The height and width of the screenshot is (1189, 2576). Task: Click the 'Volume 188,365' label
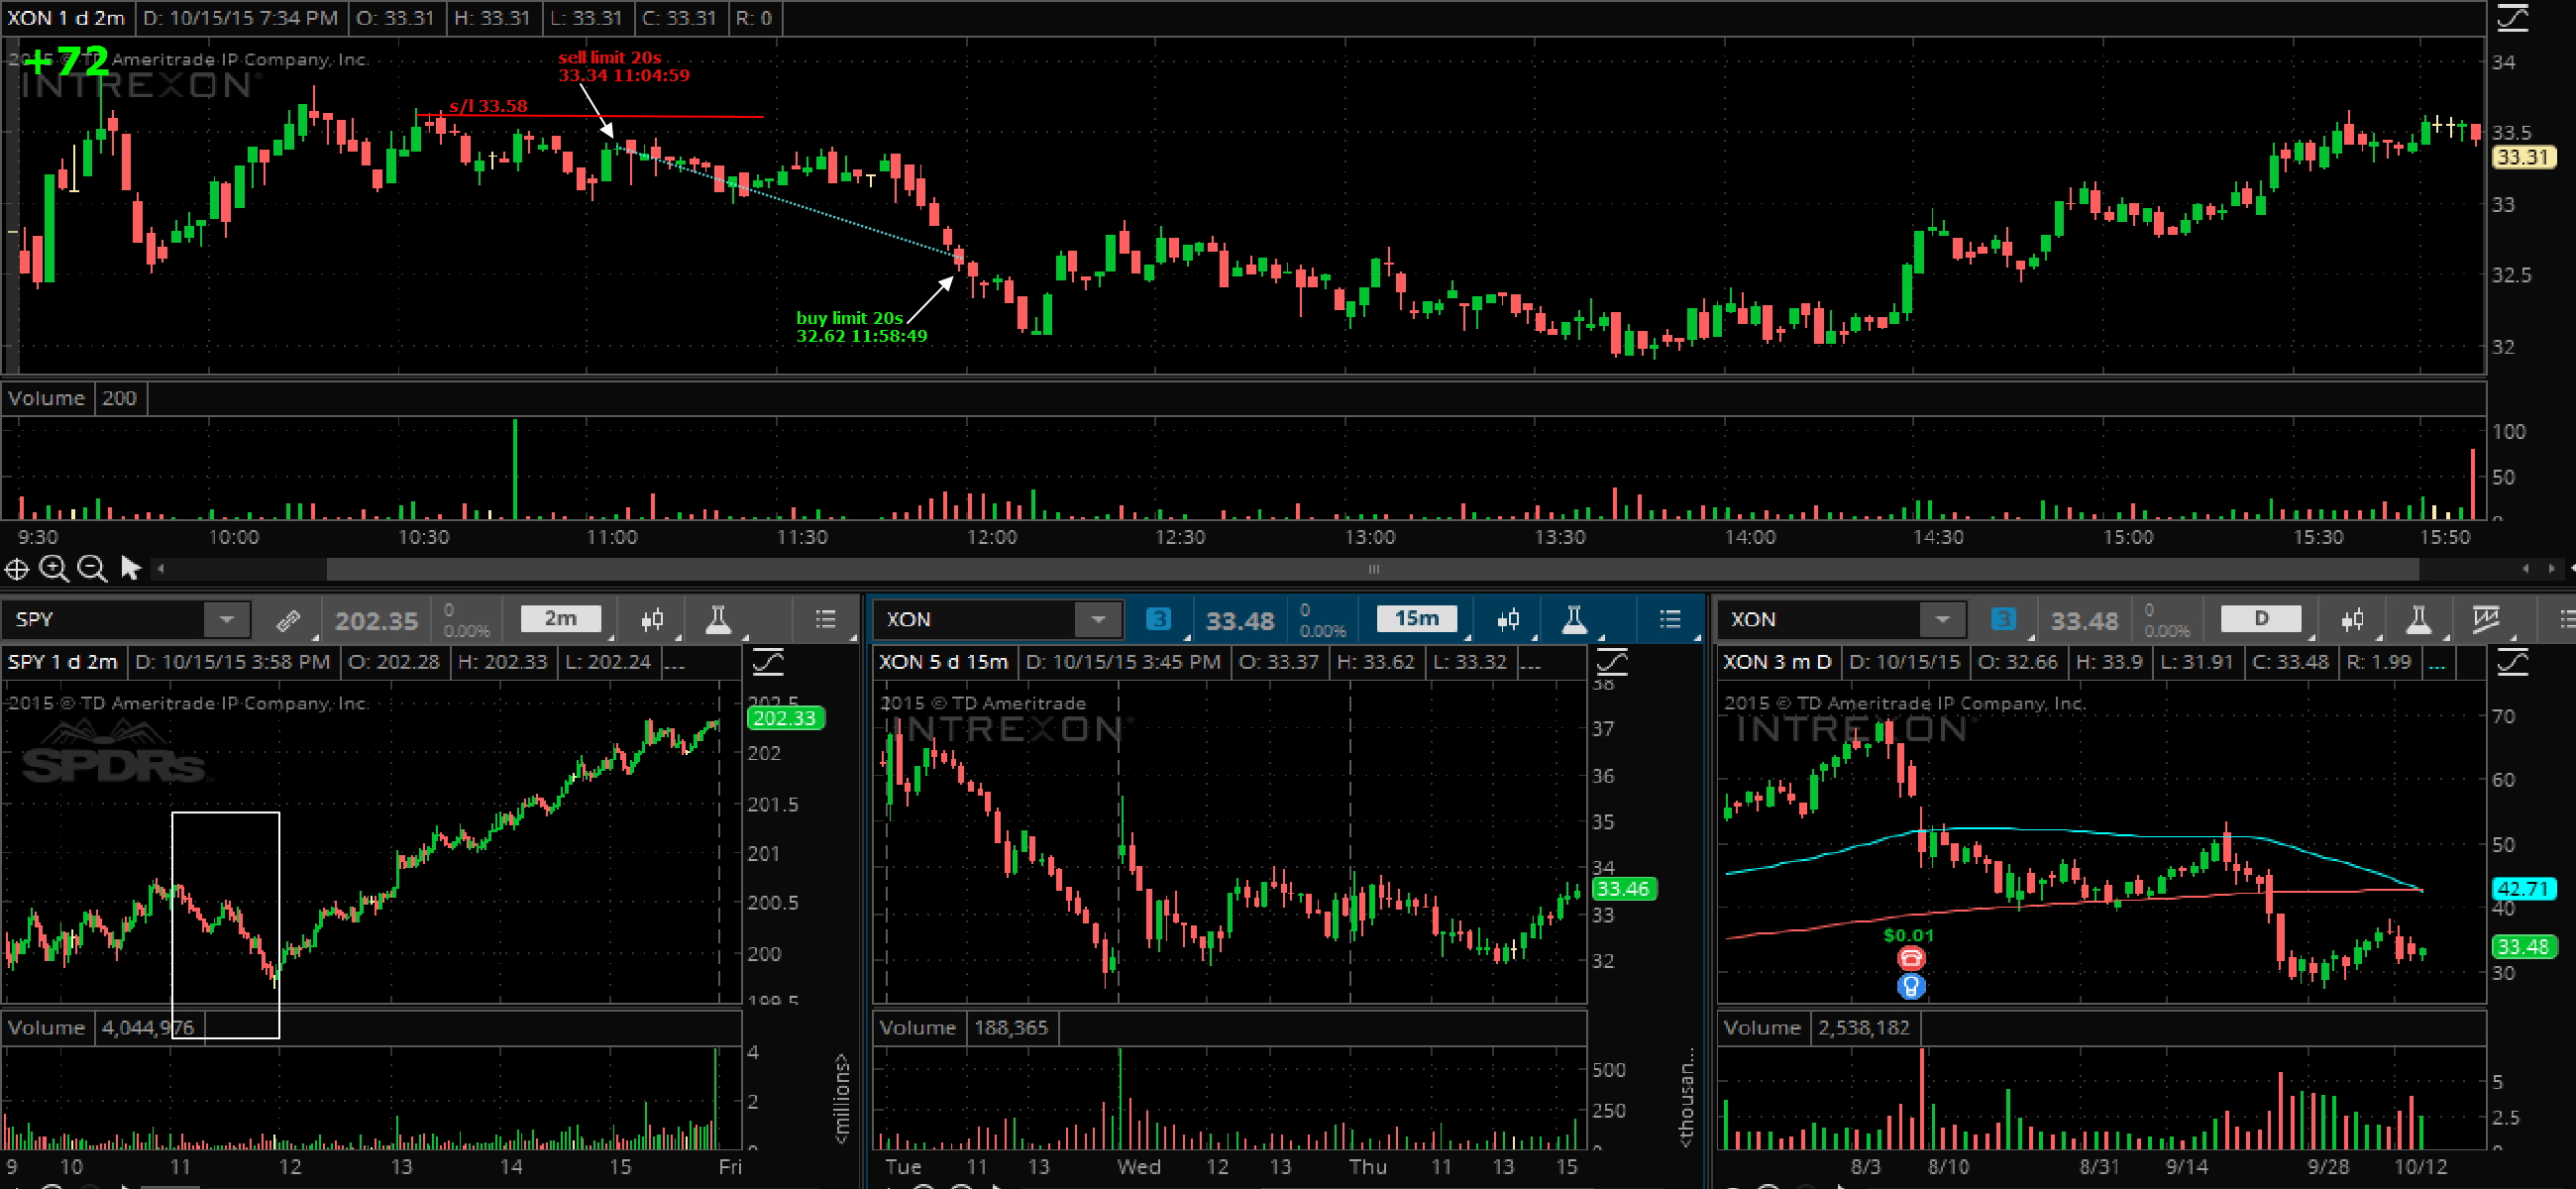pos(964,1027)
